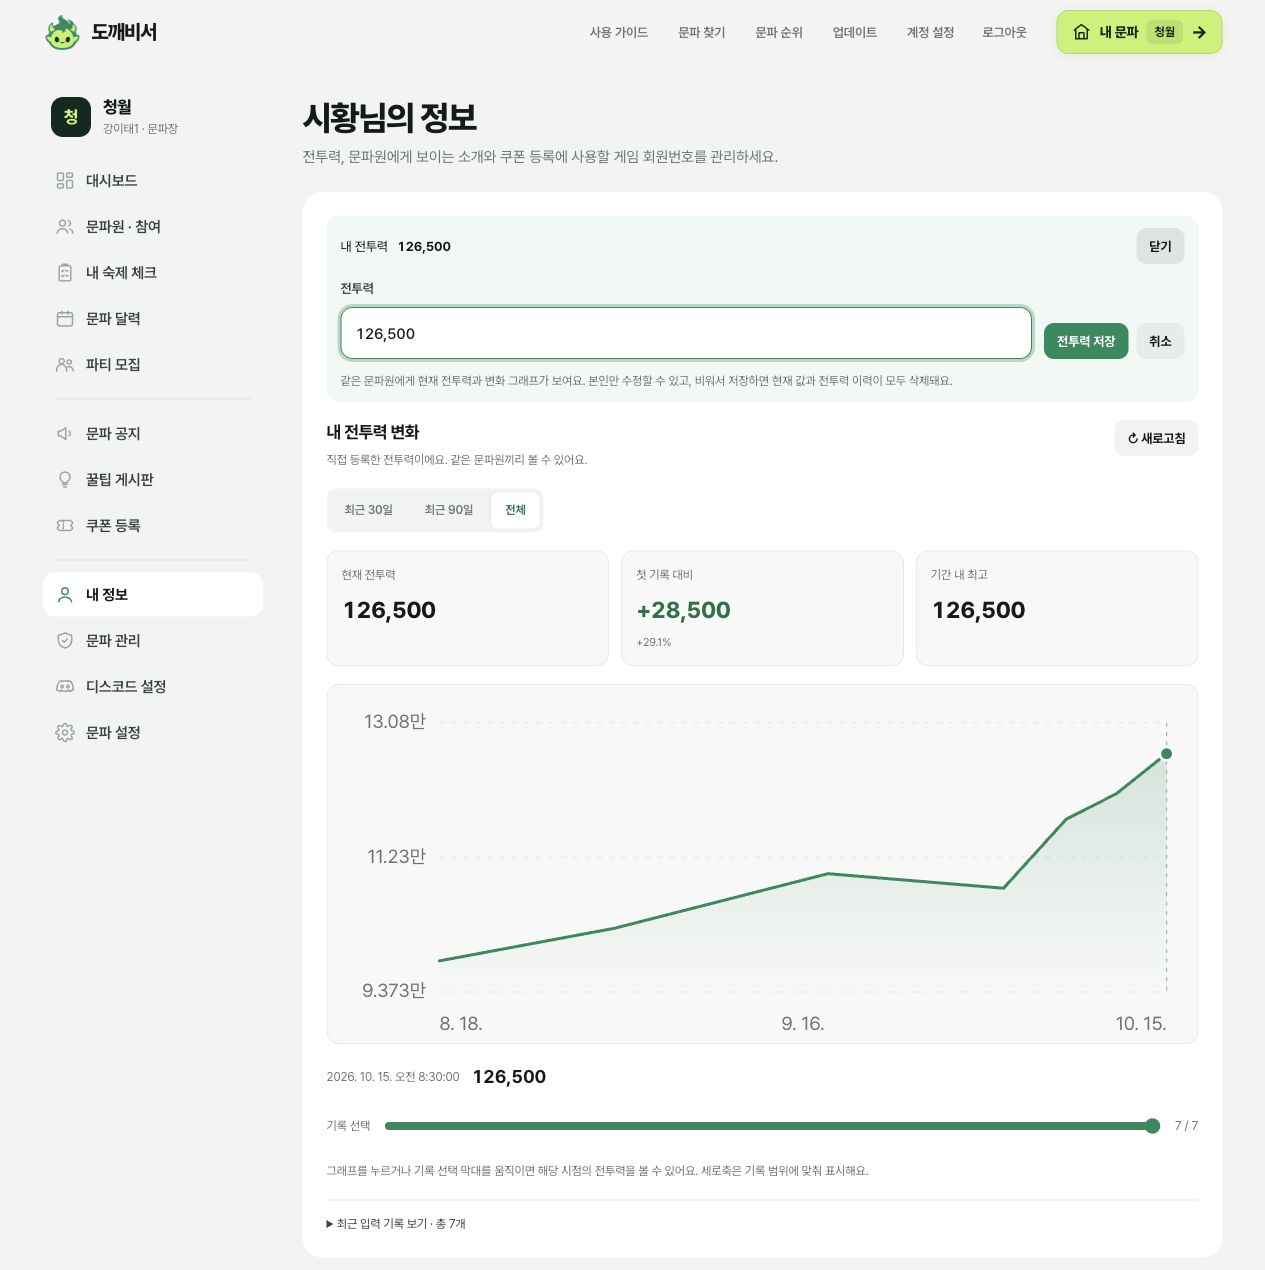Image resolution: width=1265 pixels, height=1270 pixels.
Task: Click the +29.1% change value
Action: click(654, 642)
